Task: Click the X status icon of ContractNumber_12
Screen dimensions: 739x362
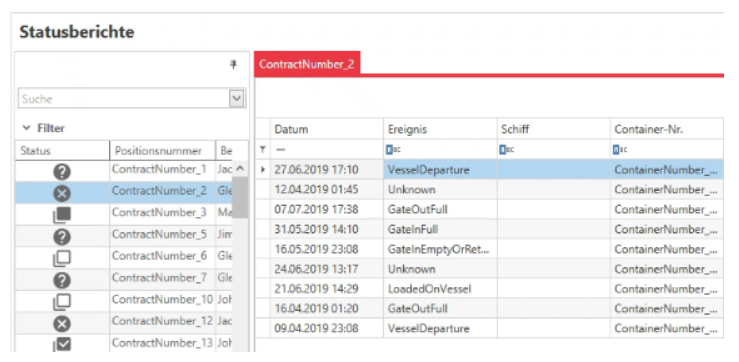Action: [62, 324]
